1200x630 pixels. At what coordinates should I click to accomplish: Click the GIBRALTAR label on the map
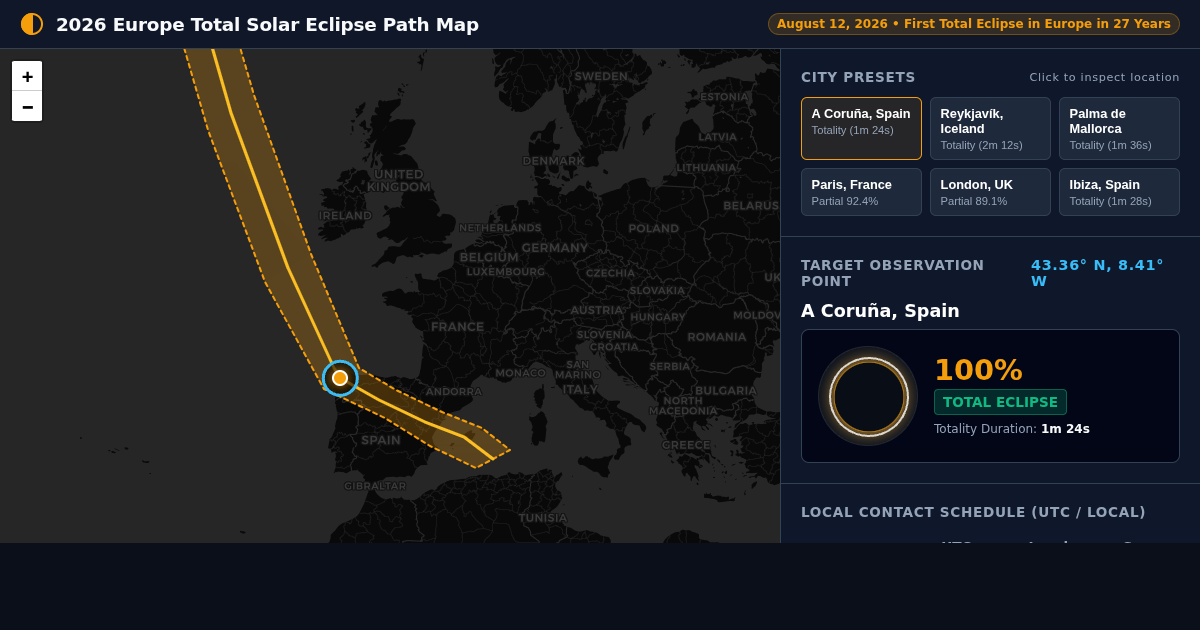tap(375, 486)
